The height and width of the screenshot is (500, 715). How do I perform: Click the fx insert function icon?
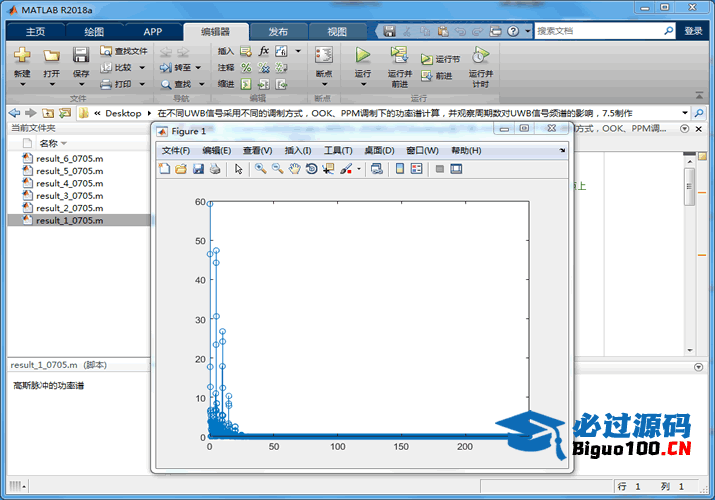coord(264,51)
